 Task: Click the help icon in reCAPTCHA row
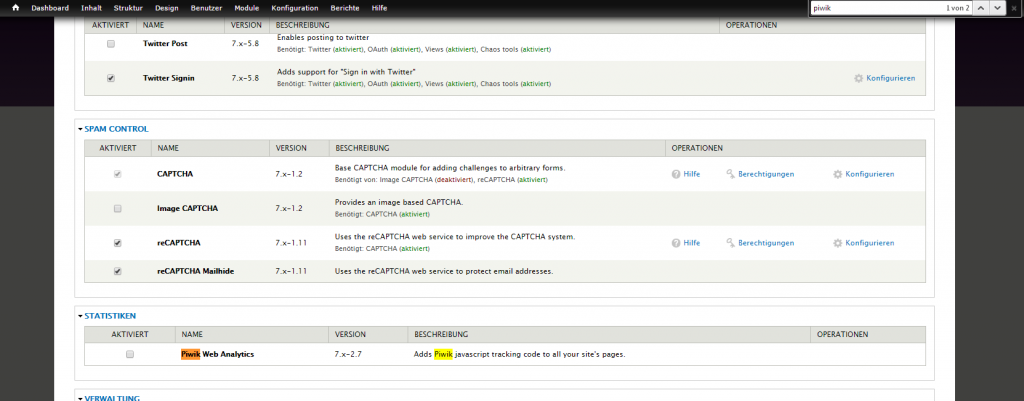[x=676, y=243]
